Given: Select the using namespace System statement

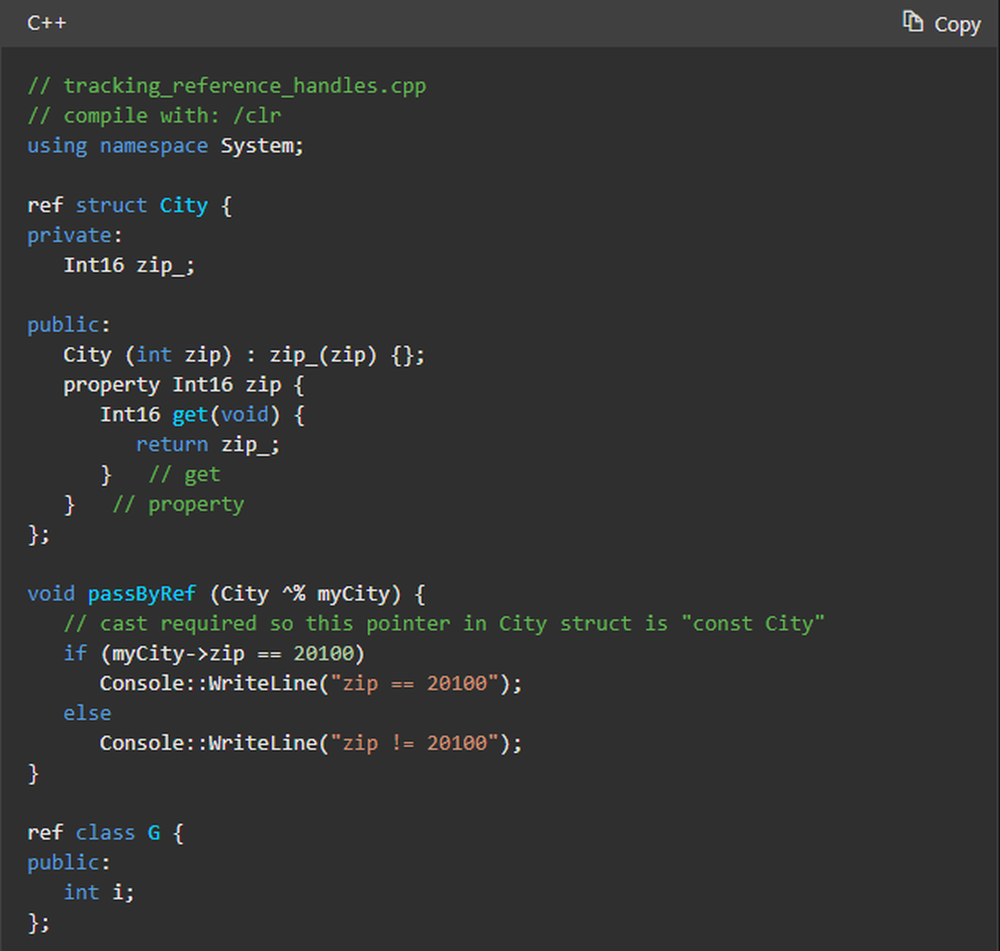Looking at the screenshot, I should click(x=165, y=145).
